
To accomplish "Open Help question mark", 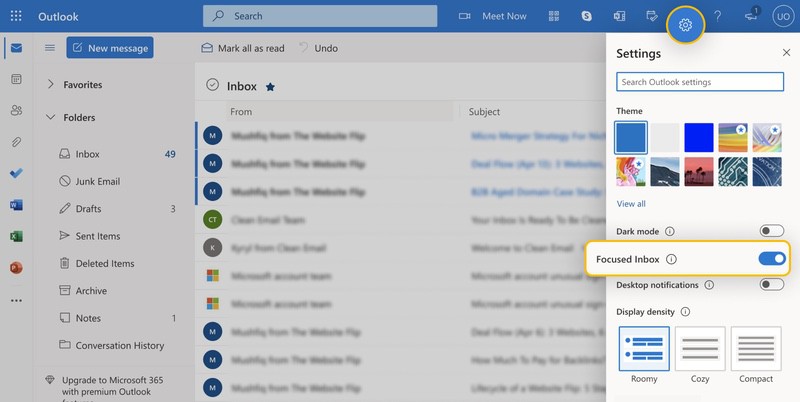I will pyautogui.click(x=717, y=16).
